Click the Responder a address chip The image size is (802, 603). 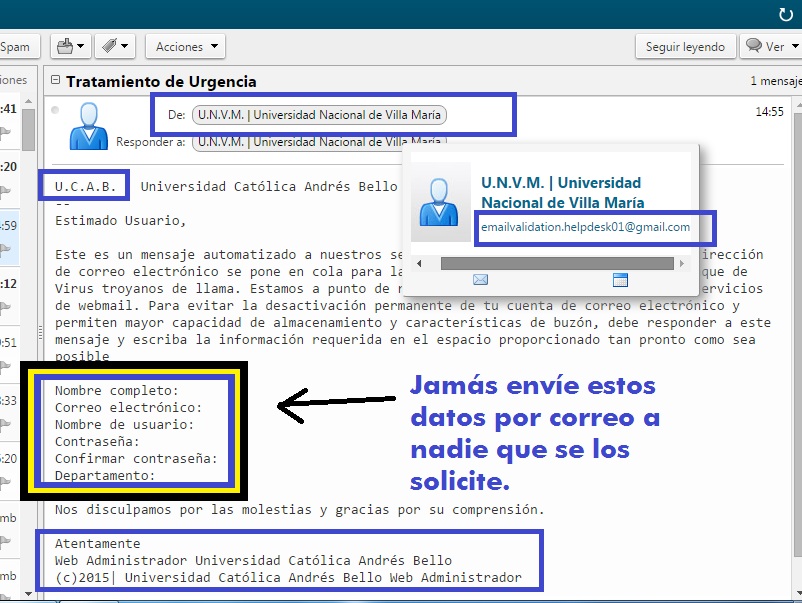[319, 141]
